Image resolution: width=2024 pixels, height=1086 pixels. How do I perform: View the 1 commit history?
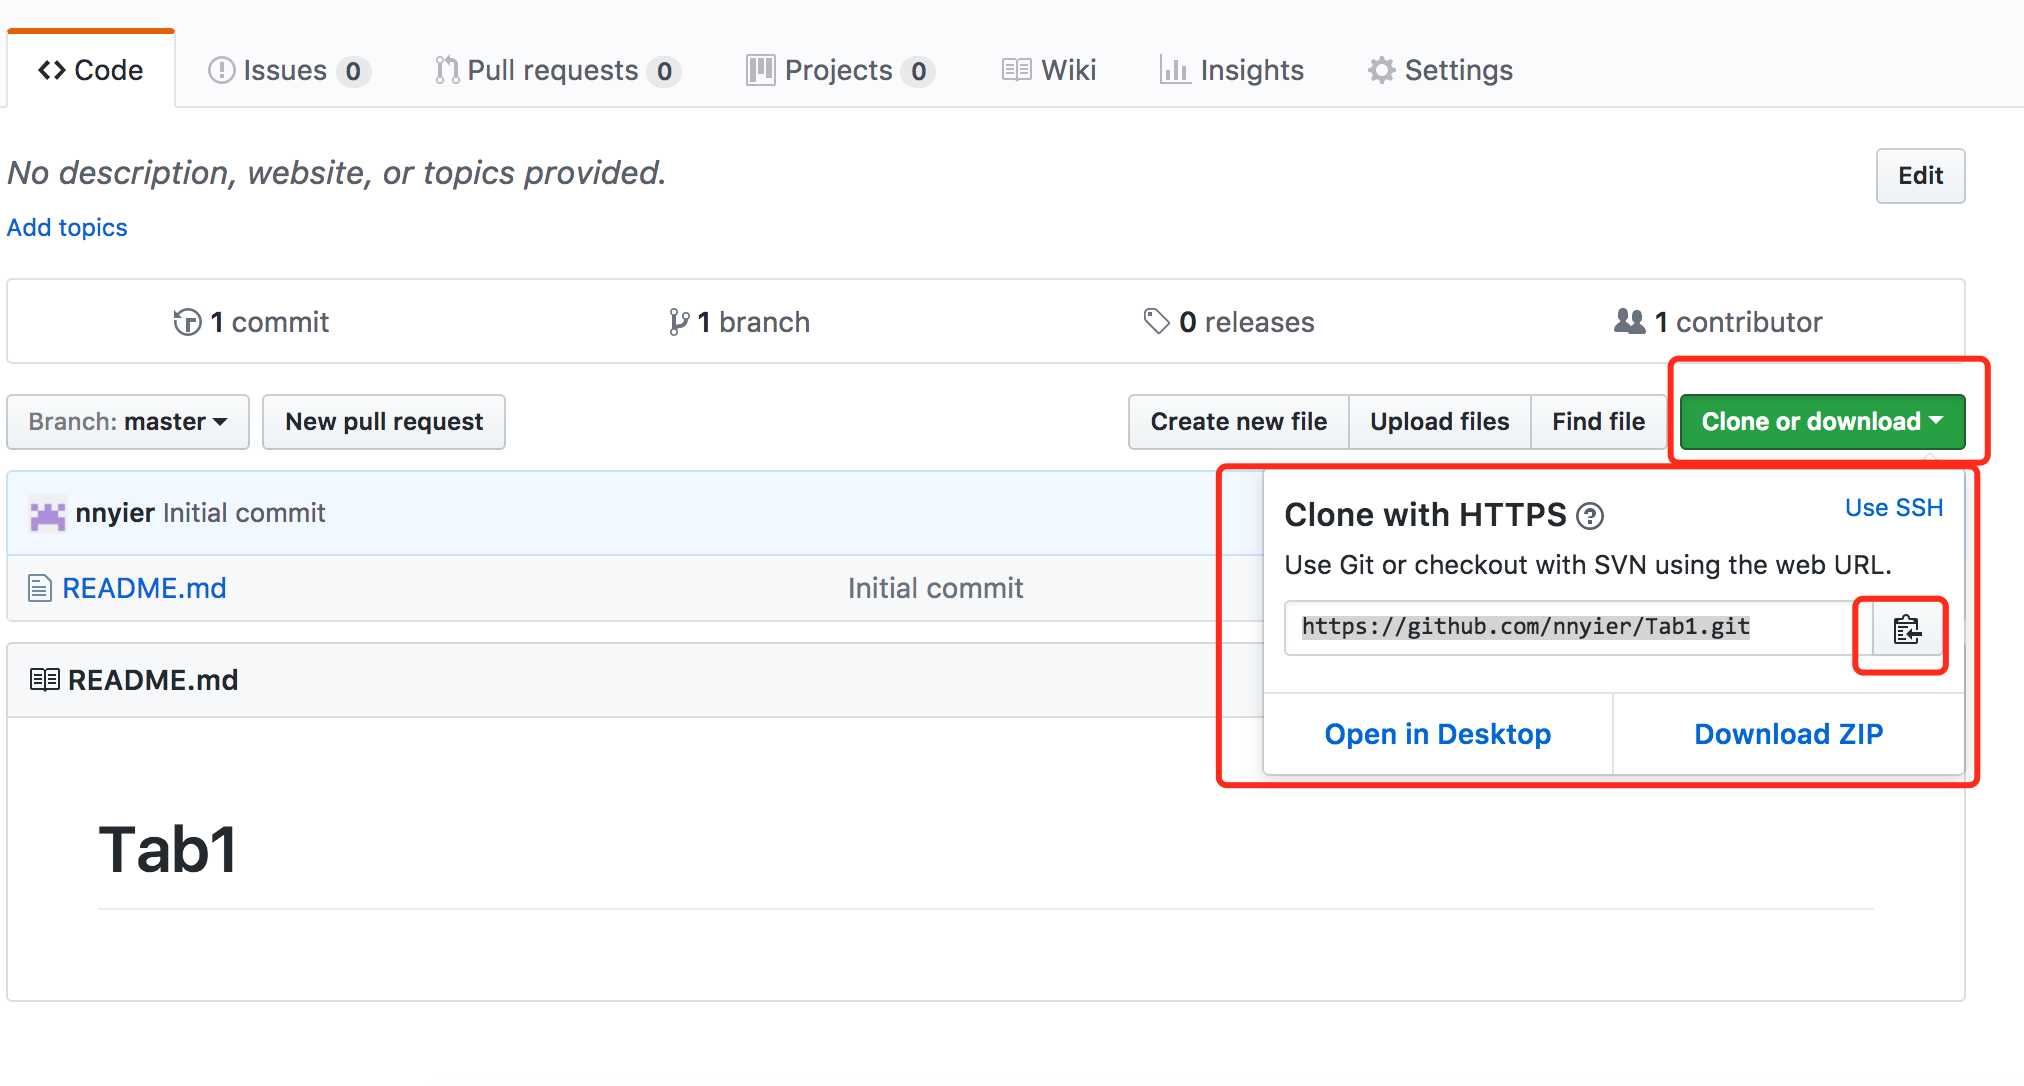[251, 322]
